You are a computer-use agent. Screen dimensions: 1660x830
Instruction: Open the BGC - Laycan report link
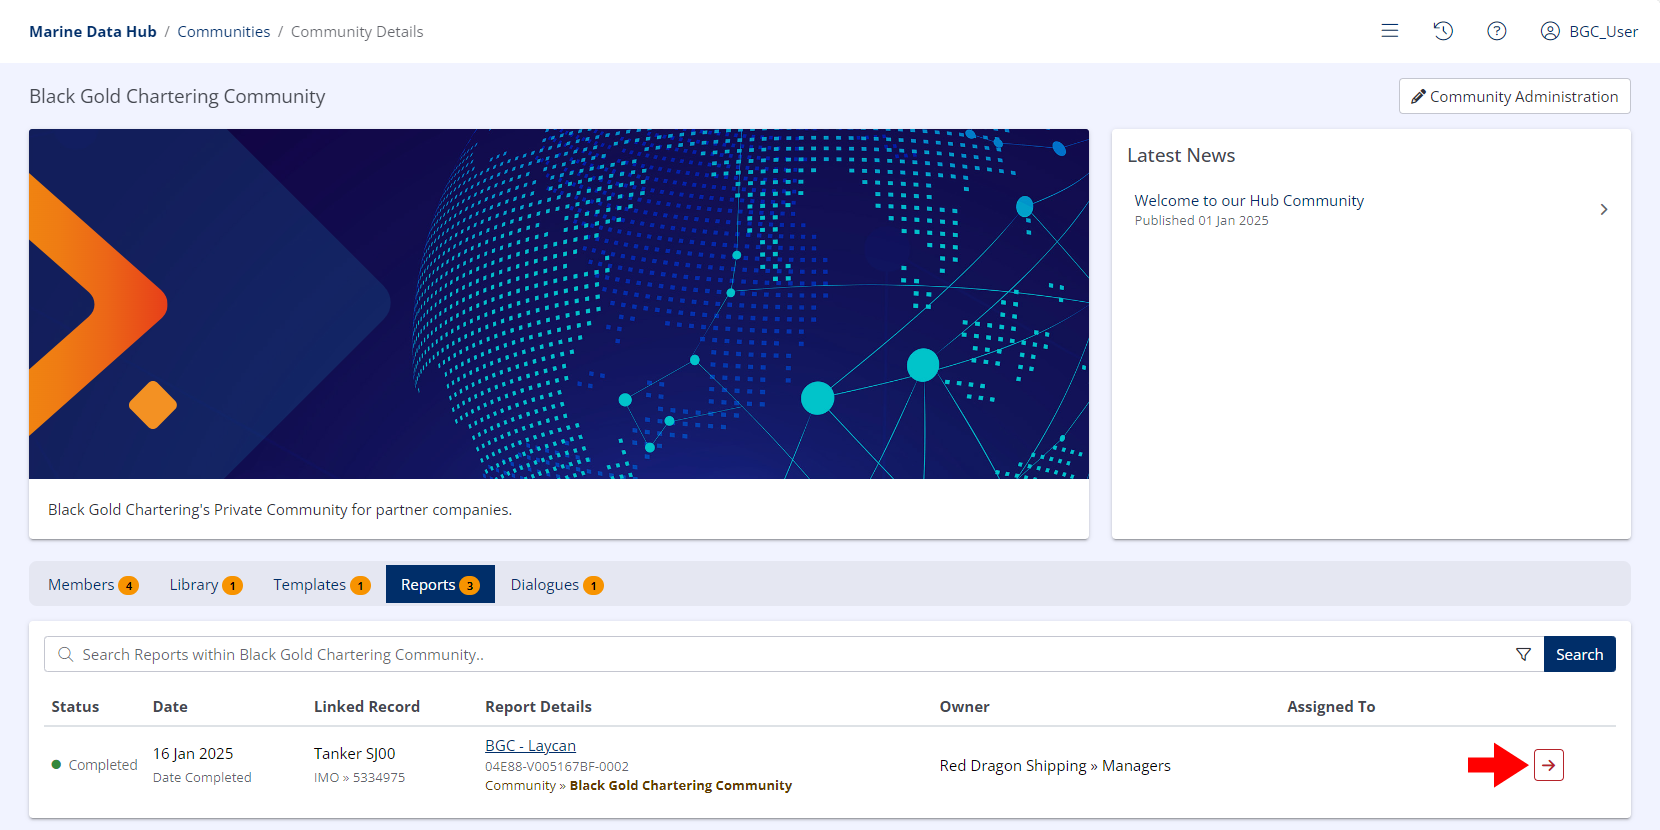[x=530, y=746]
